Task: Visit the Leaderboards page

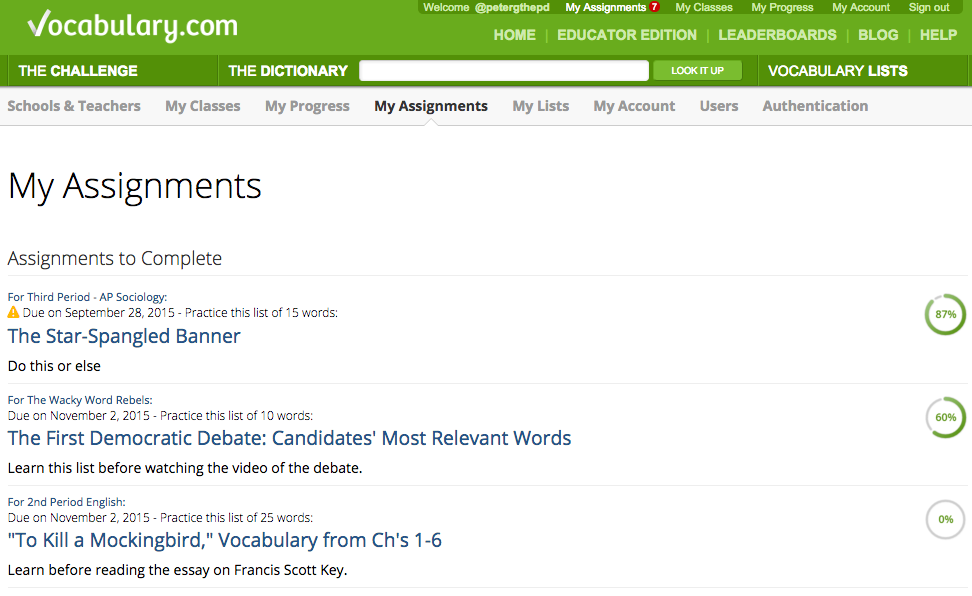Action: (x=777, y=35)
